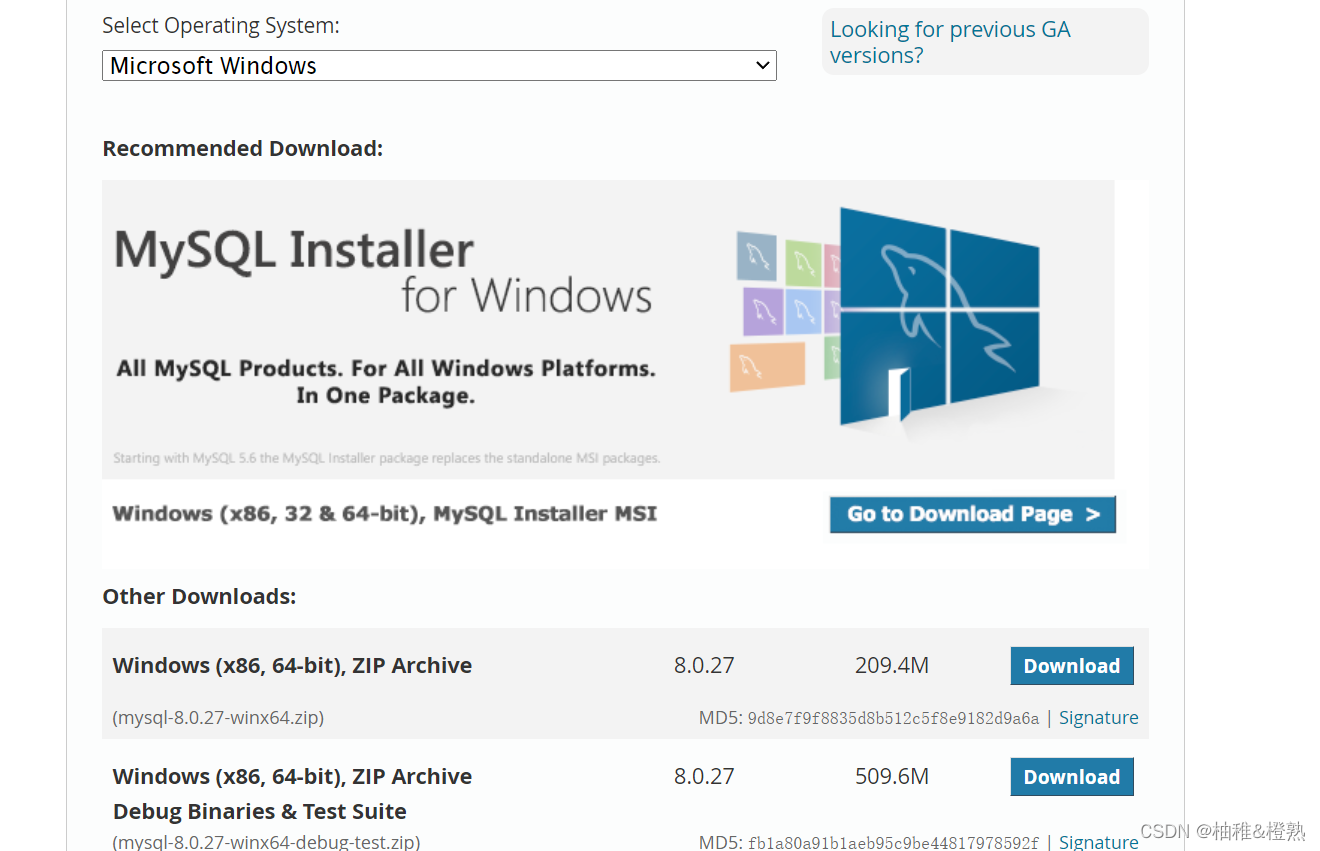Download the 209.4M ZIP Archive
Image resolution: width=1320 pixels, height=851 pixels.
pos(1072,666)
